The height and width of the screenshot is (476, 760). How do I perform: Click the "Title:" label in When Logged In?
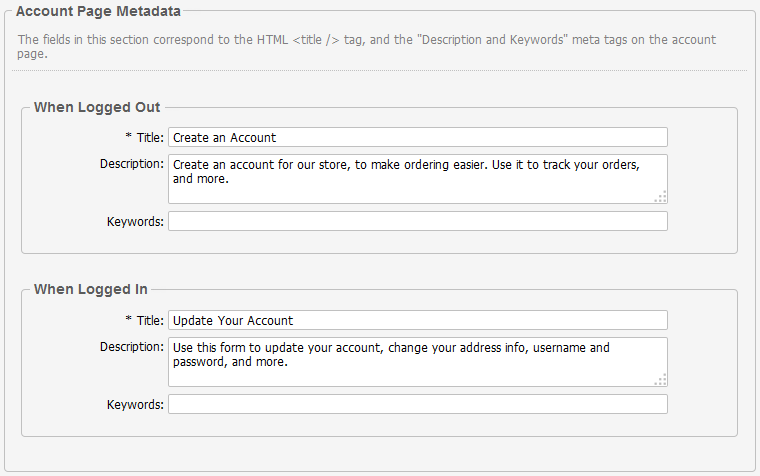point(150,320)
